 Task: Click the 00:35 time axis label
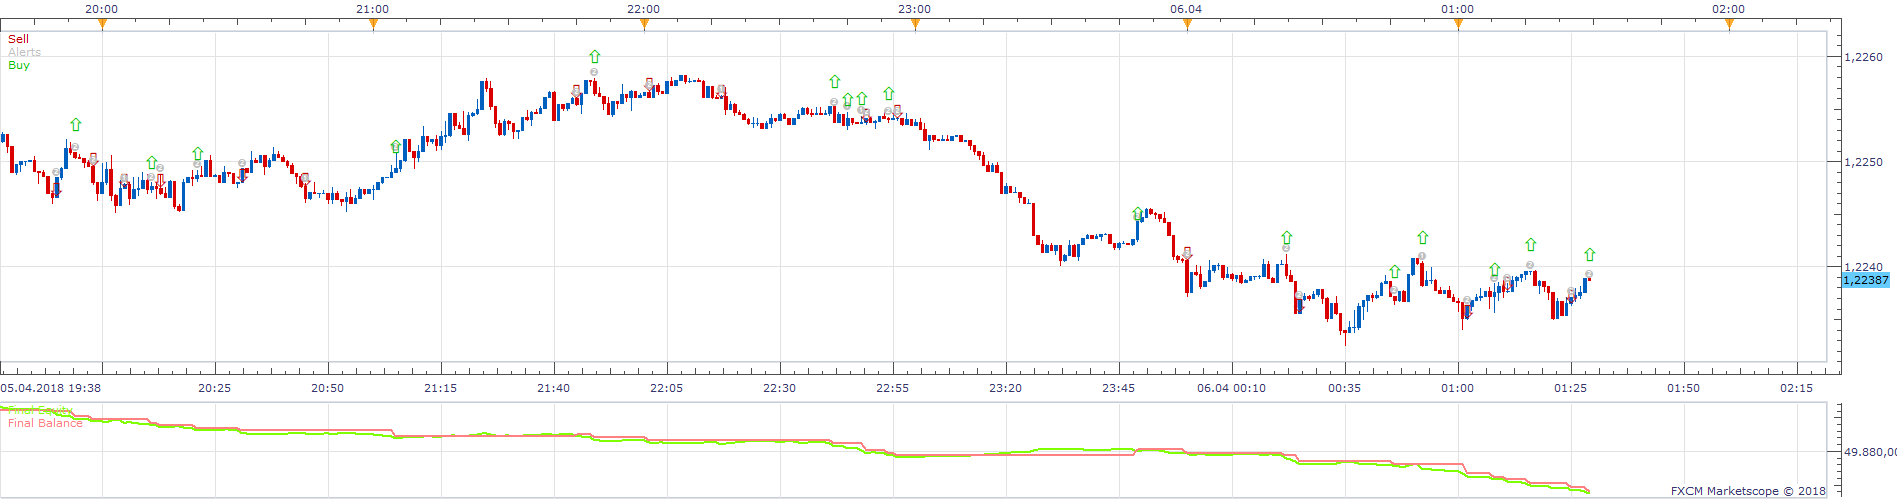pos(1344,388)
